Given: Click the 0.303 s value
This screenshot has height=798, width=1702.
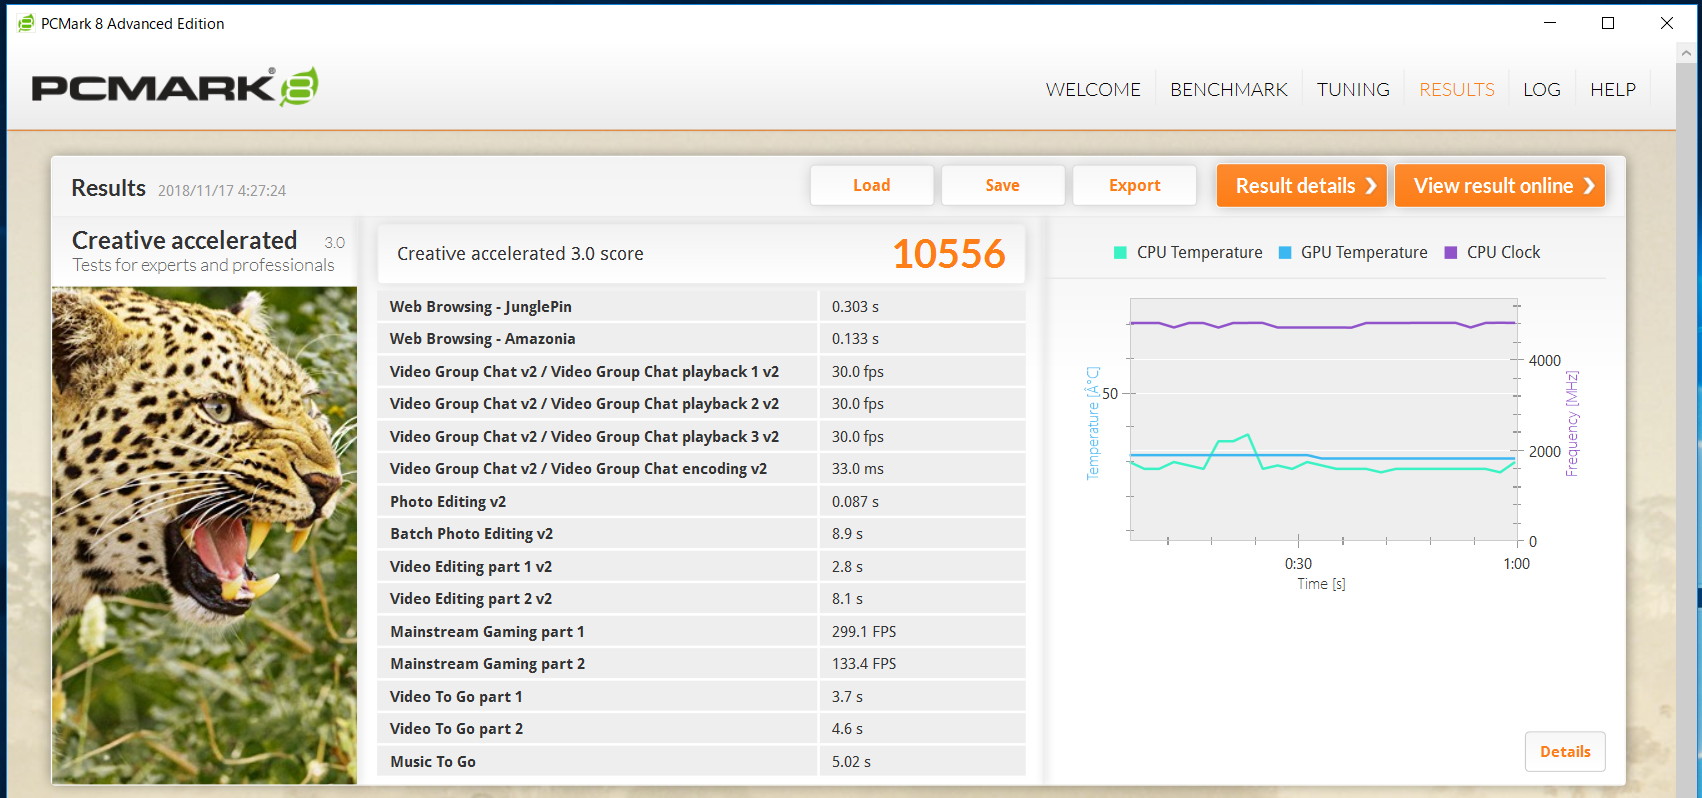Looking at the screenshot, I should click(855, 307).
